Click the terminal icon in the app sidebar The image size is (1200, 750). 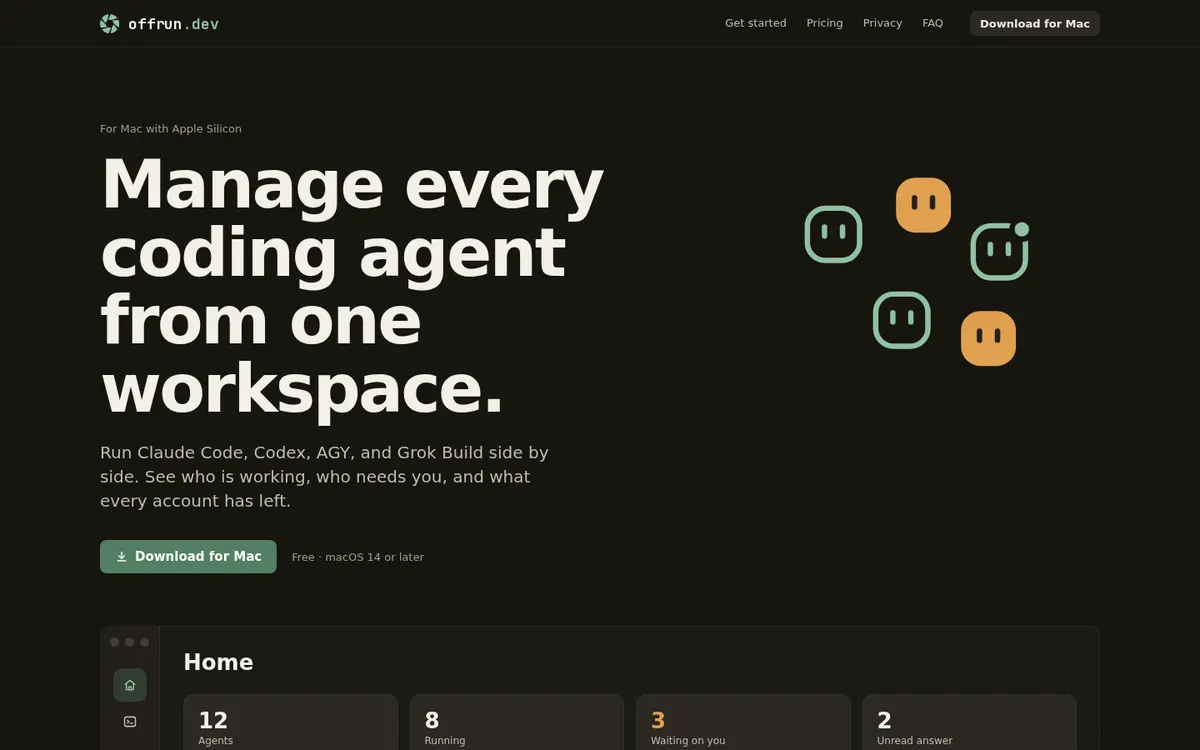pyautogui.click(x=130, y=721)
